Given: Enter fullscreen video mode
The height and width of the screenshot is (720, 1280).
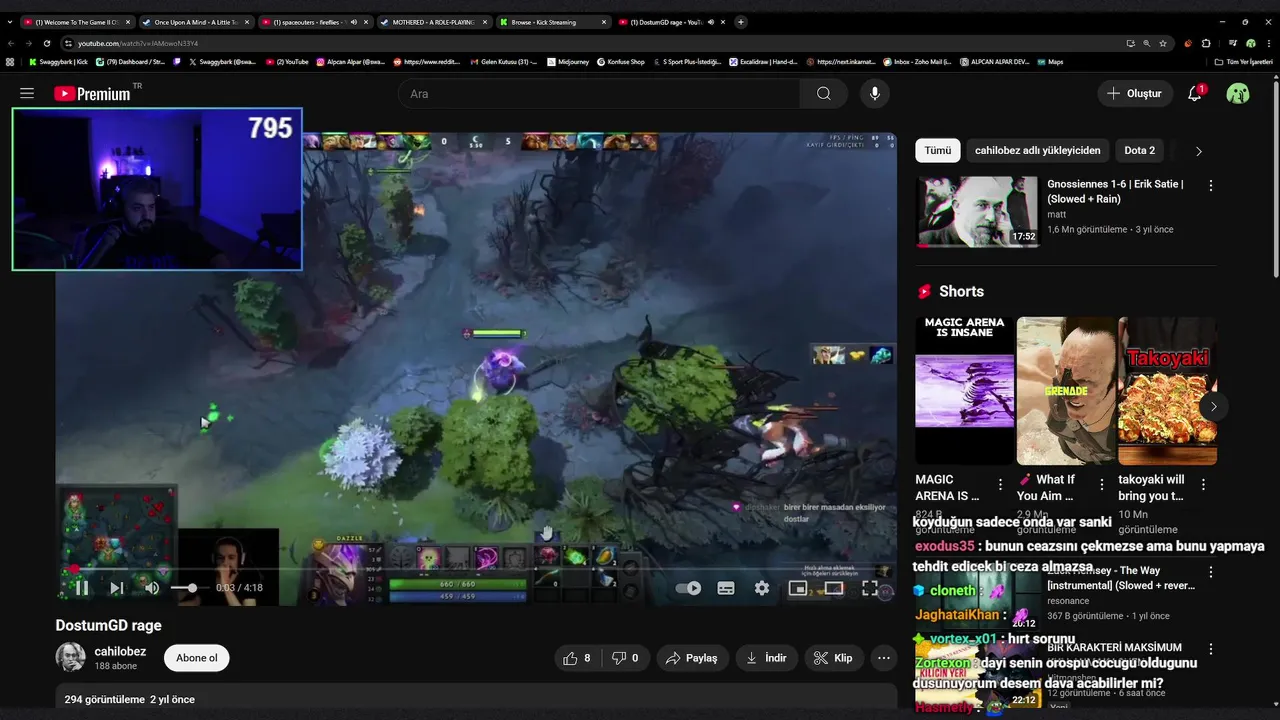Looking at the screenshot, I should 870,588.
